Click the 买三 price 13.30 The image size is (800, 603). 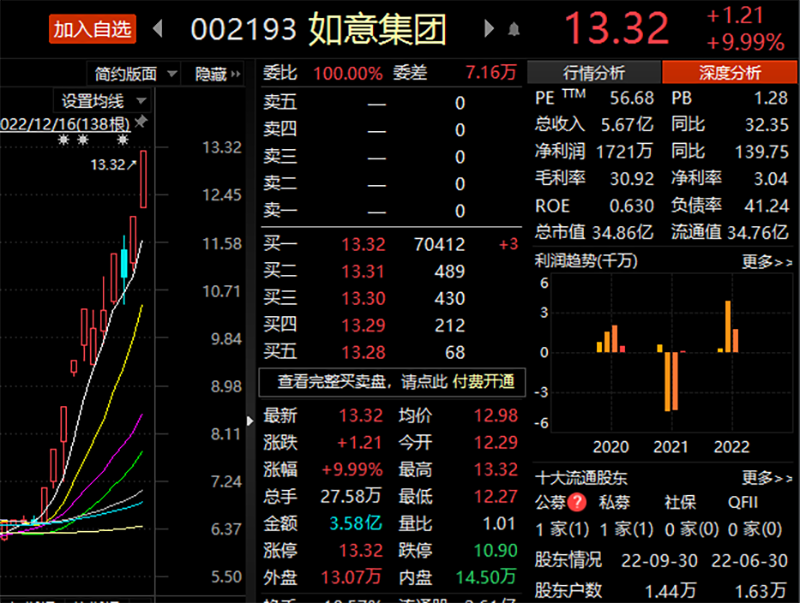coord(363,298)
